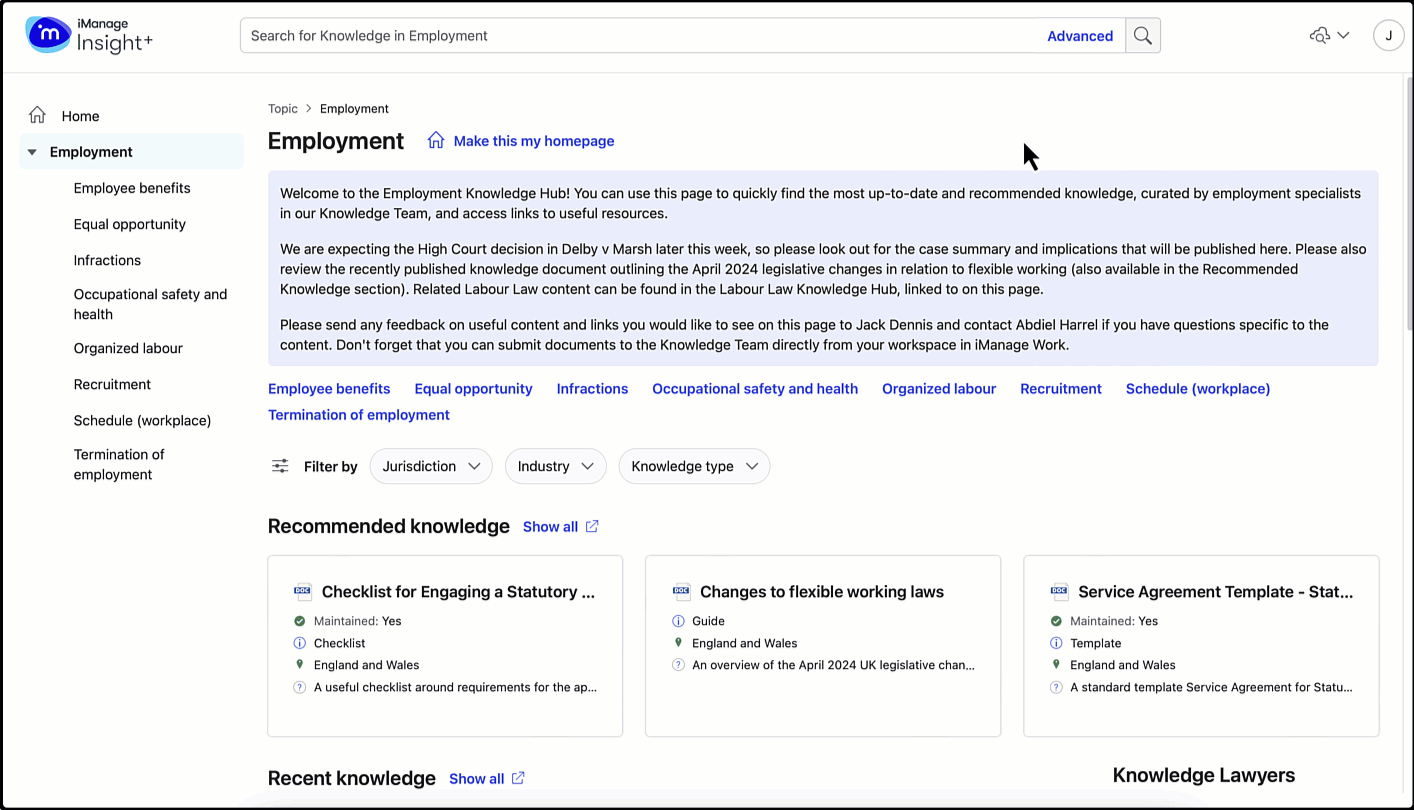Viewport: 1414px width, 810px height.
Task: Click the green Maintained checkmark on Service Agreement card
Action: pyautogui.click(x=1057, y=620)
